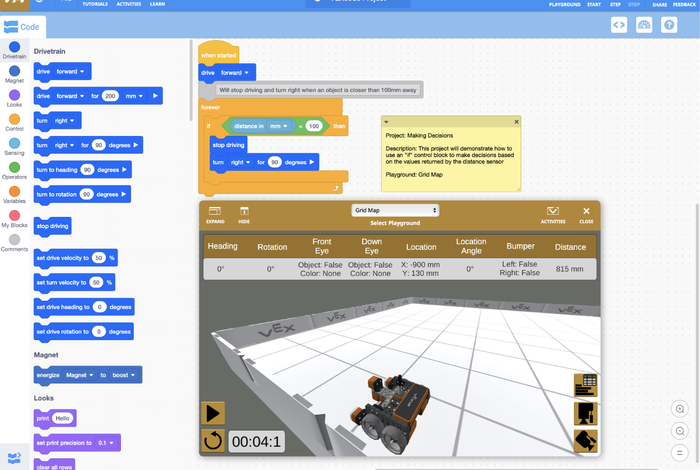Open mm units dropdown in distance block

(279, 126)
